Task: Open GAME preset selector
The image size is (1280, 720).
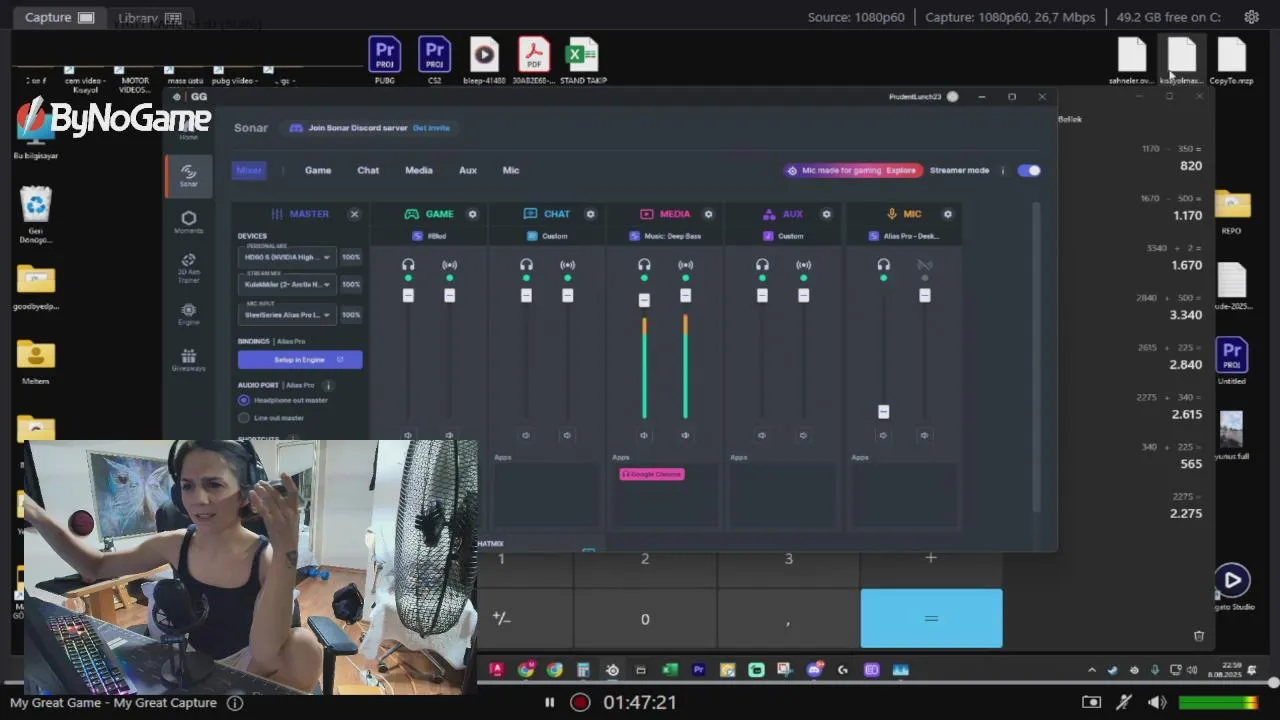Action: pos(430,236)
